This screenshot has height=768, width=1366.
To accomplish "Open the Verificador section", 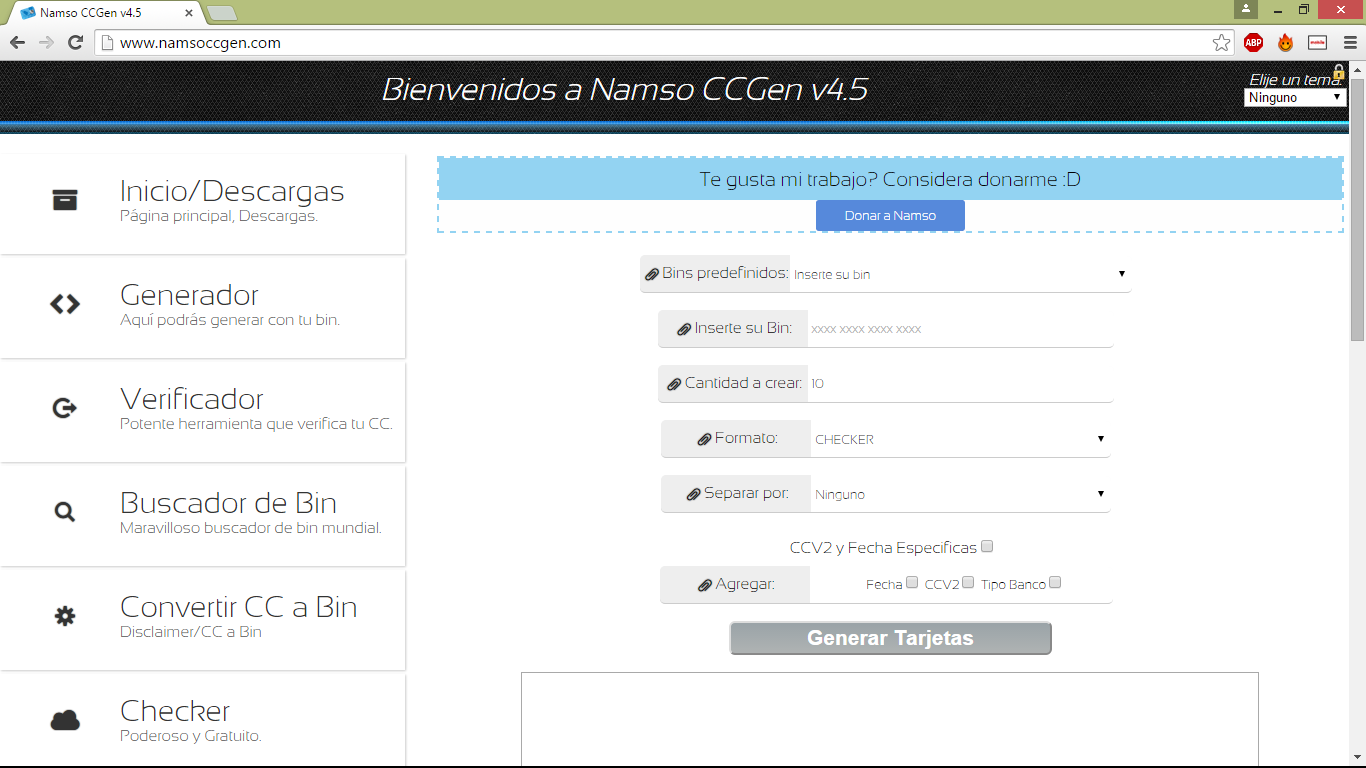I will coord(202,411).
